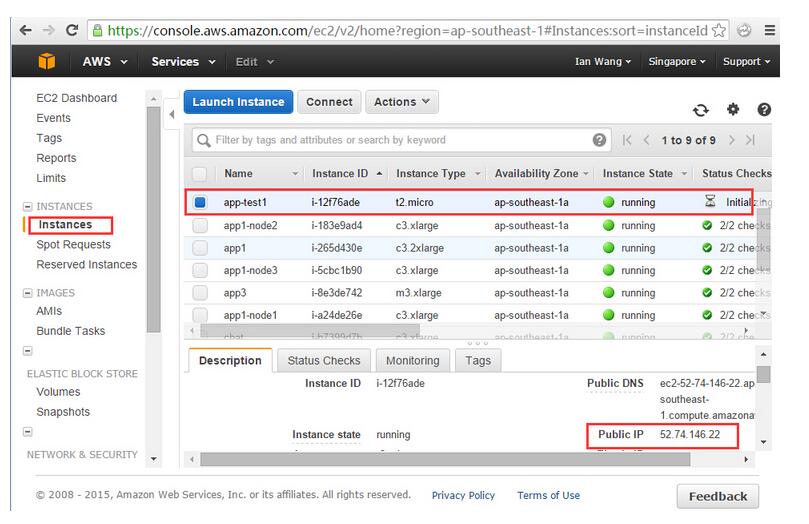The image size is (809, 524).
Task: Uncheck the app-test1 instance checkbox
Action: pyautogui.click(x=200, y=202)
